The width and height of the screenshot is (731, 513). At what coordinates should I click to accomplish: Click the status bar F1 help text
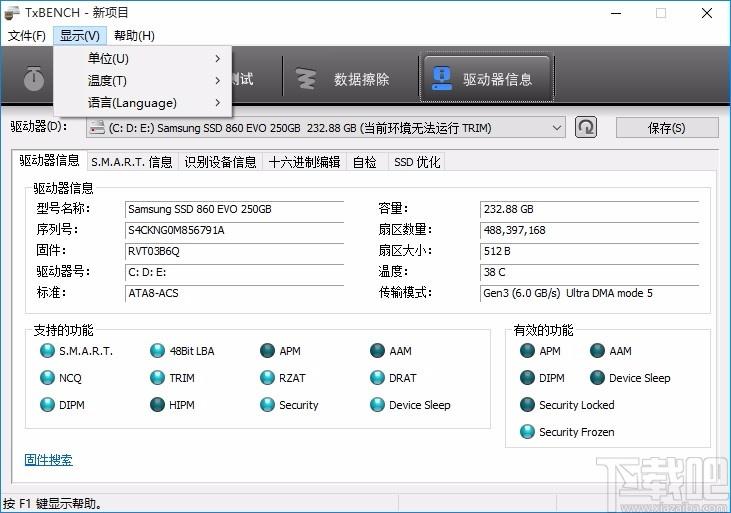(x=52, y=504)
